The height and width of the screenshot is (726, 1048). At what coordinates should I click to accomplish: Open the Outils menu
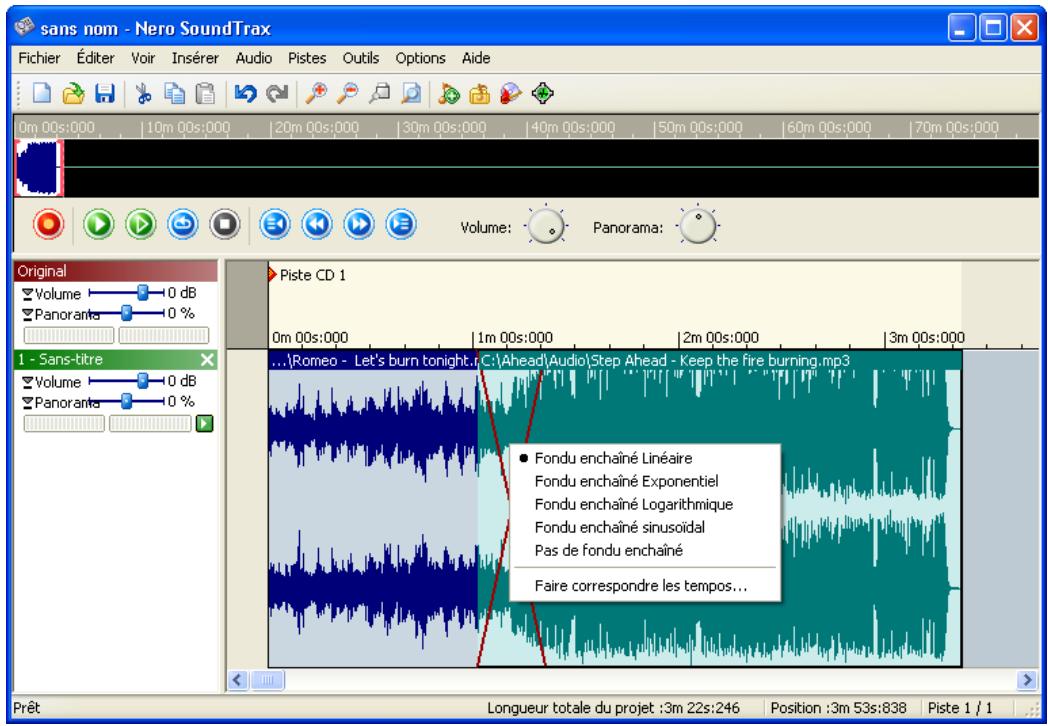(361, 58)
